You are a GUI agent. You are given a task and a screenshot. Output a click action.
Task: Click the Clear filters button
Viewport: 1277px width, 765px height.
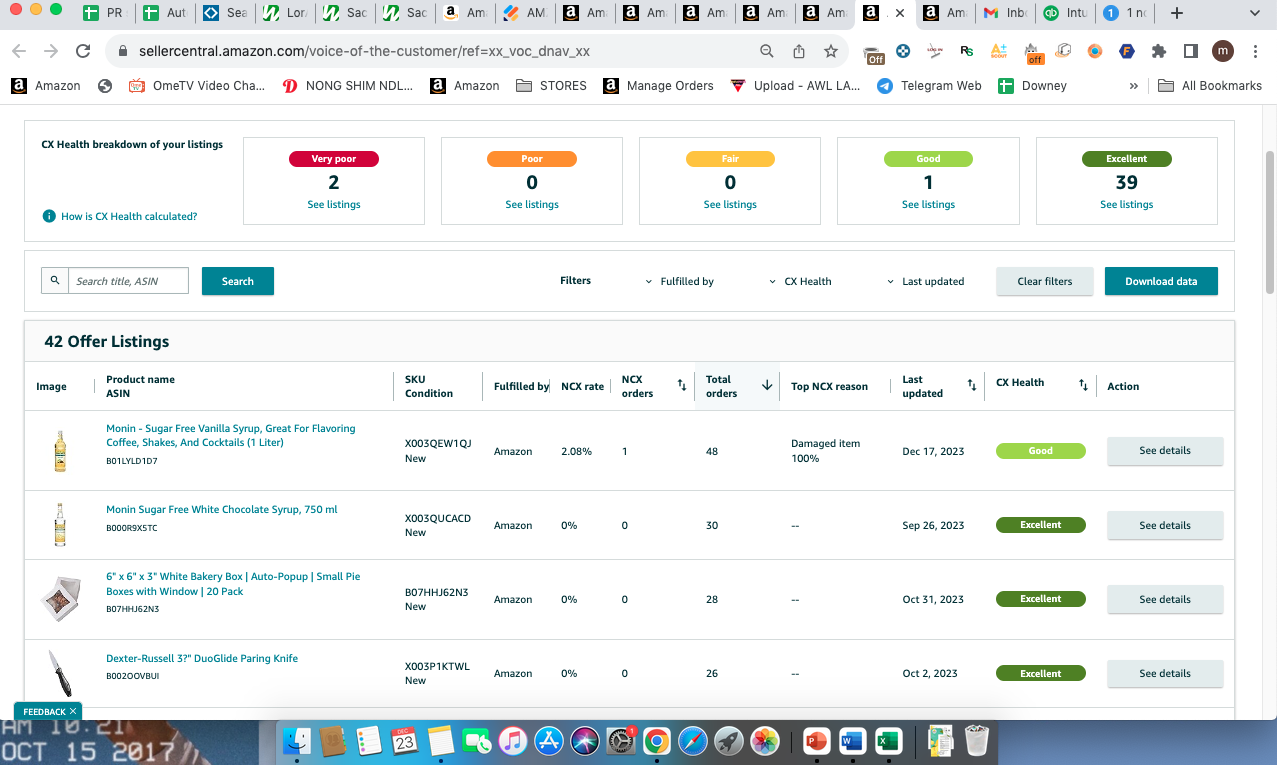tap(1045, 281)
